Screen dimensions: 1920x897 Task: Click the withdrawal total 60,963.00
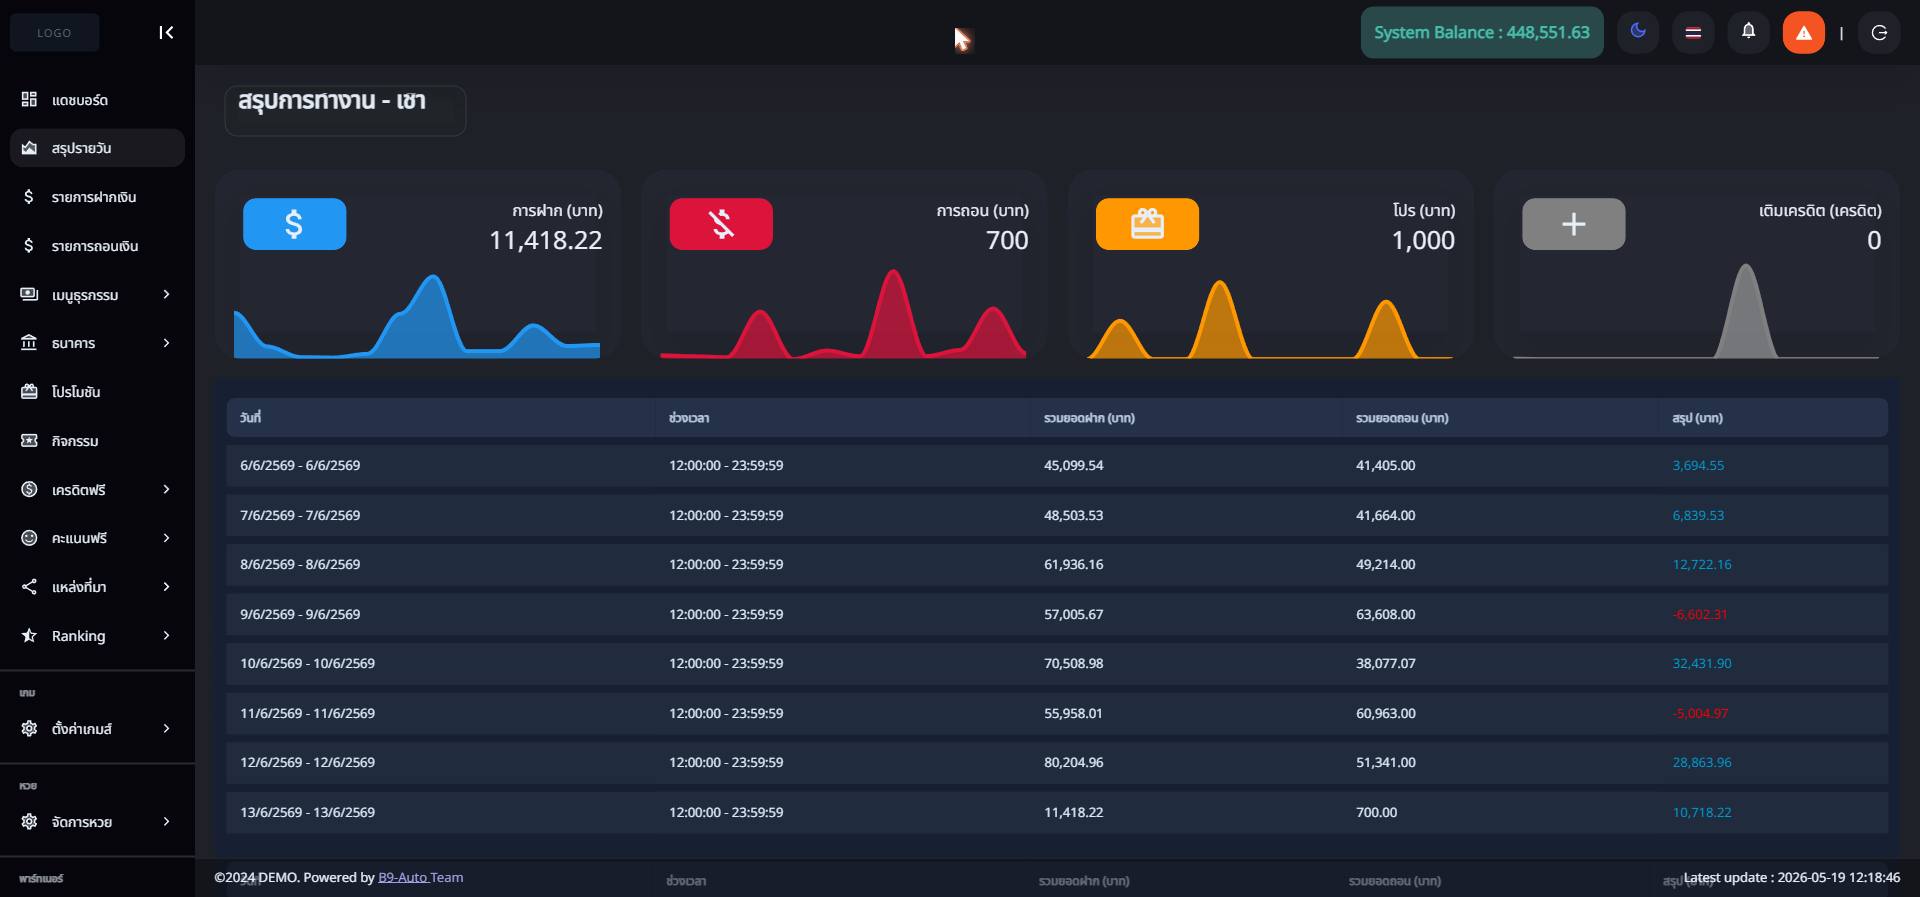coord(1386,714)
